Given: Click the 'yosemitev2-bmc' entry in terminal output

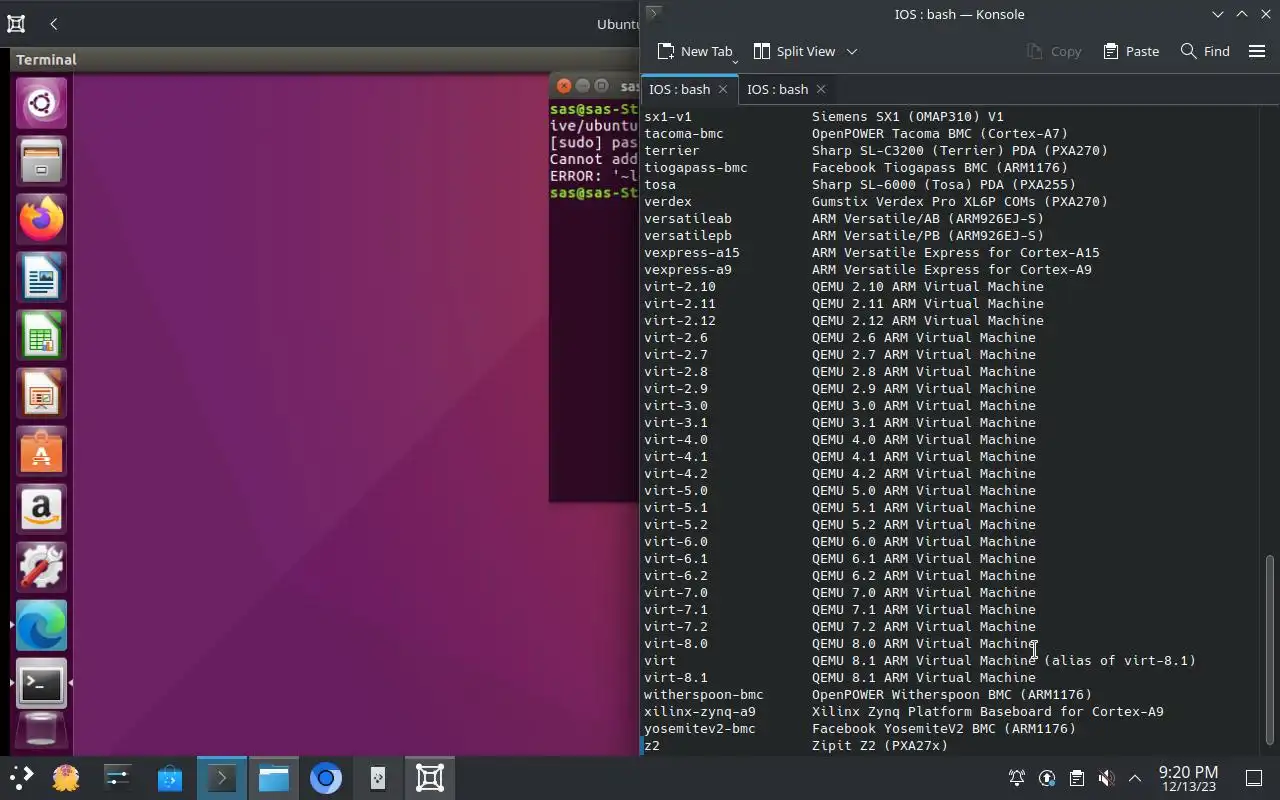Looking at the screenshot, I should [x=700, y=729].
